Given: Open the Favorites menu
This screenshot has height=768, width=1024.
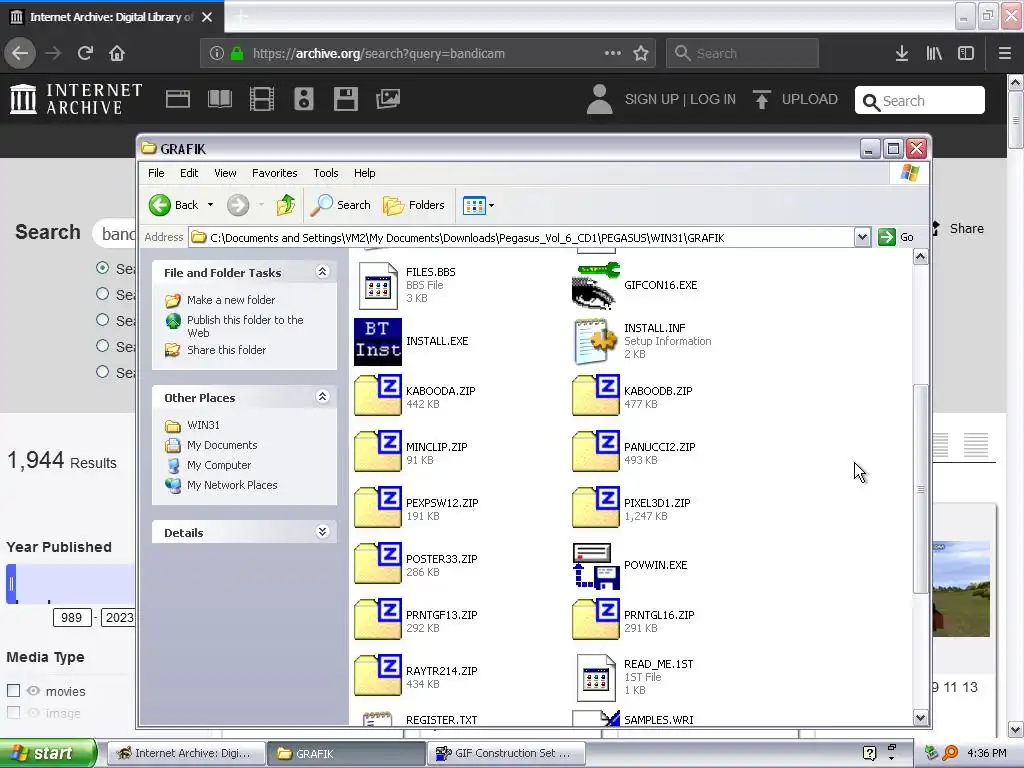Looking at the screenshot, I should point(274,173).
